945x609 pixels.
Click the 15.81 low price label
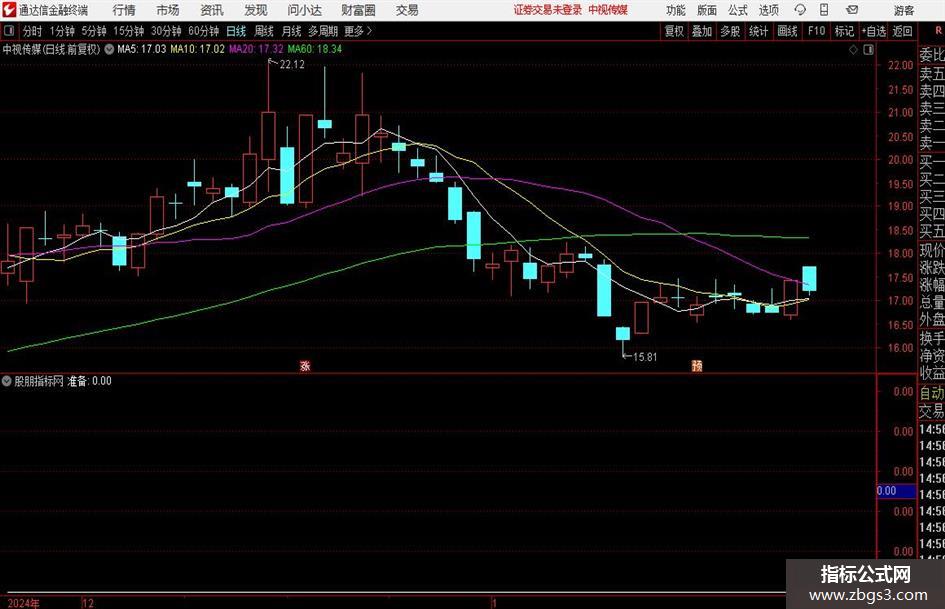645,357
